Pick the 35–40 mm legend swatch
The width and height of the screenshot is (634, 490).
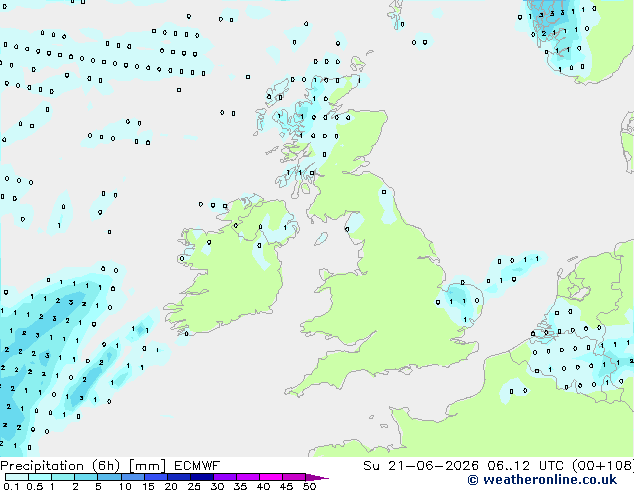pyautogui.click(x=248, y=477)
